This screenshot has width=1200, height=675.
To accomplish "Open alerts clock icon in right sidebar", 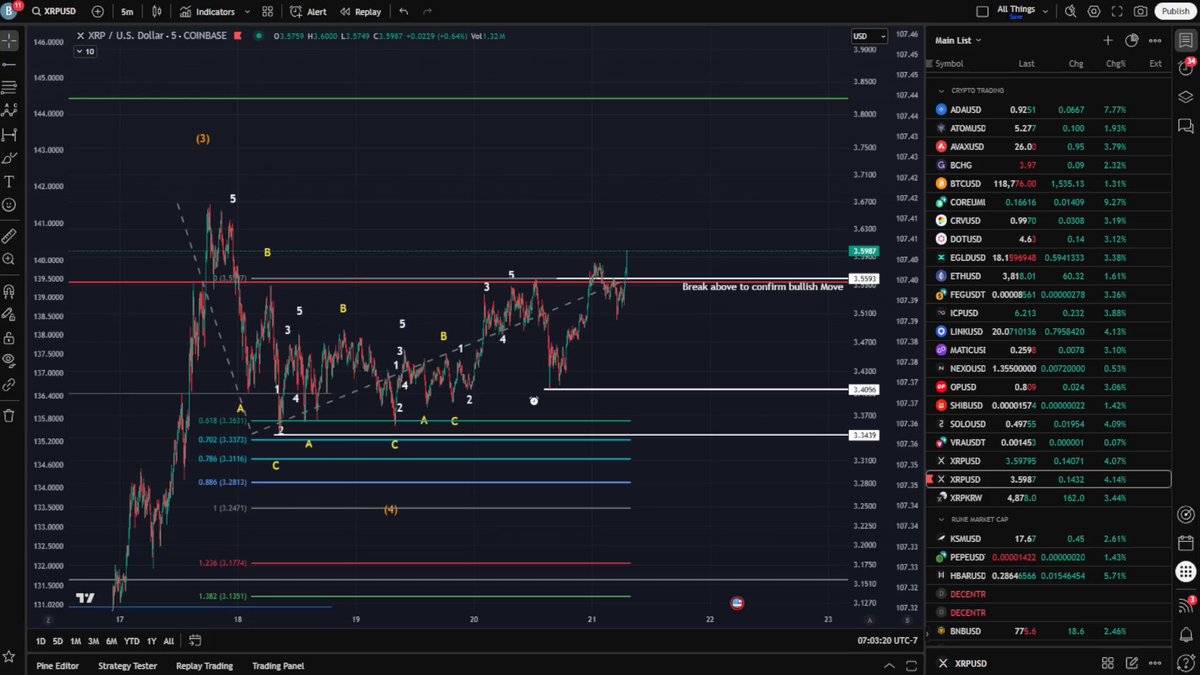I will [x=1185, y=69].
